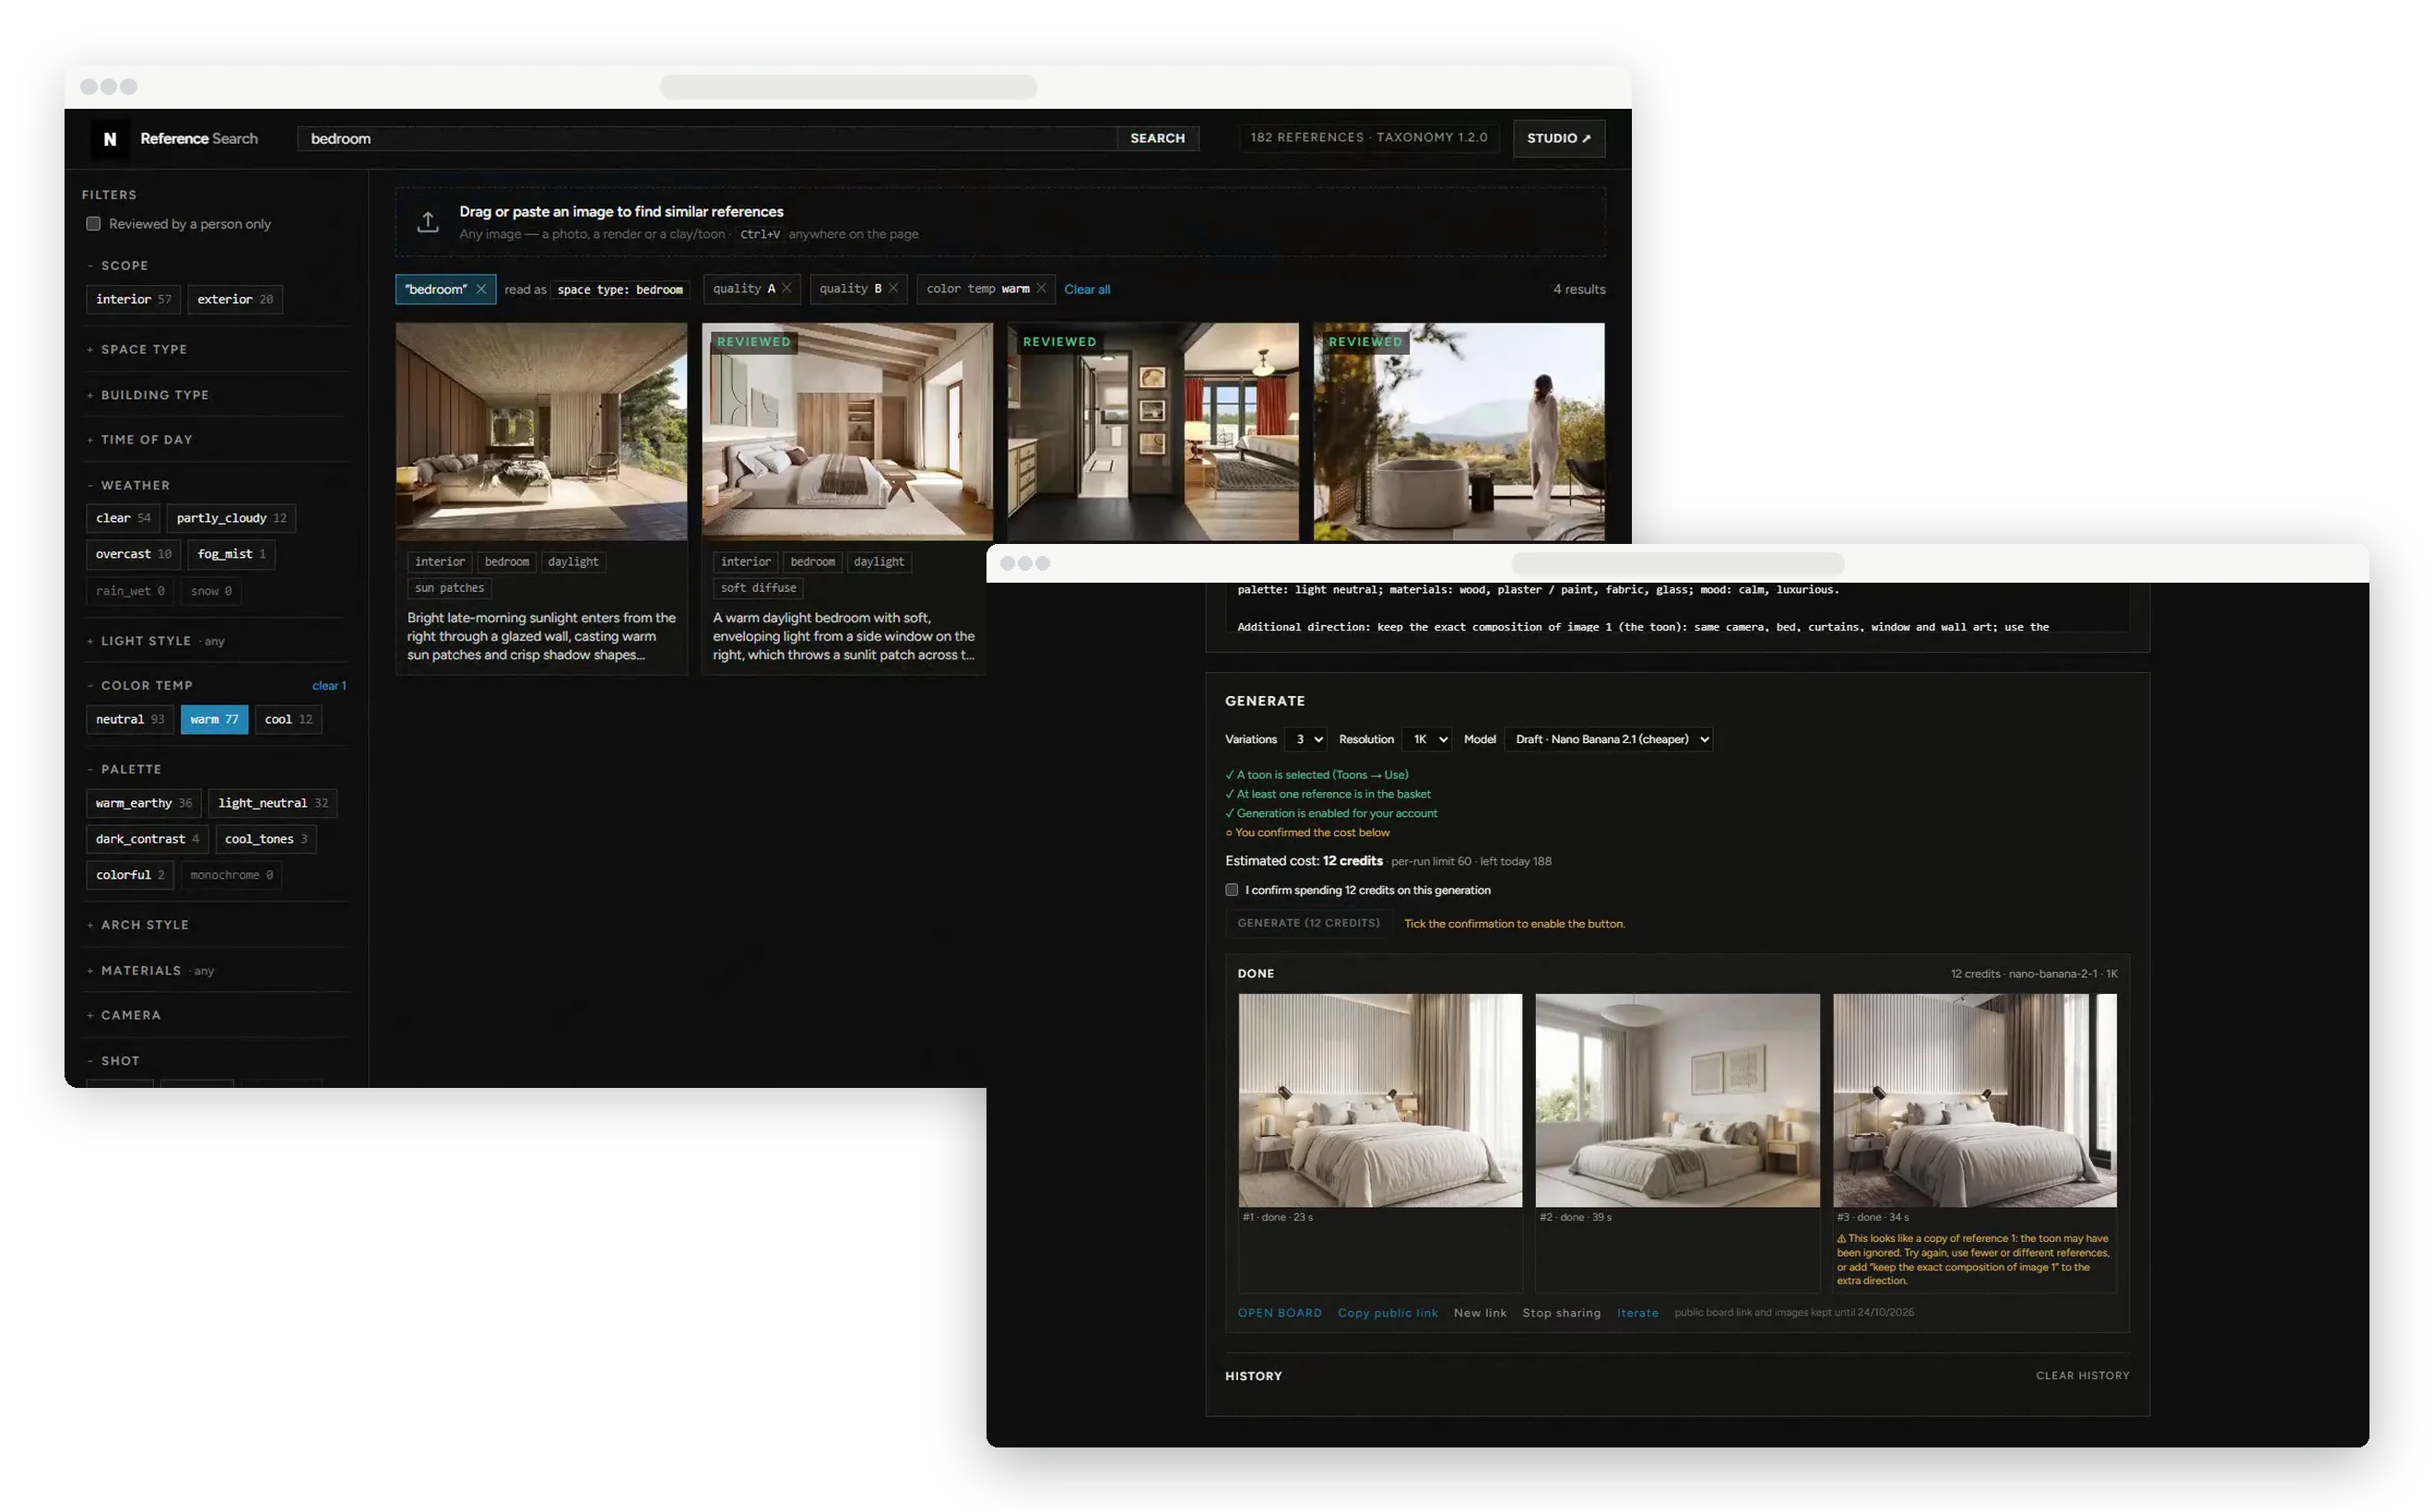Click the Iterate link
The width and height of the screenshot is (2434, 1512).
1637,1313
